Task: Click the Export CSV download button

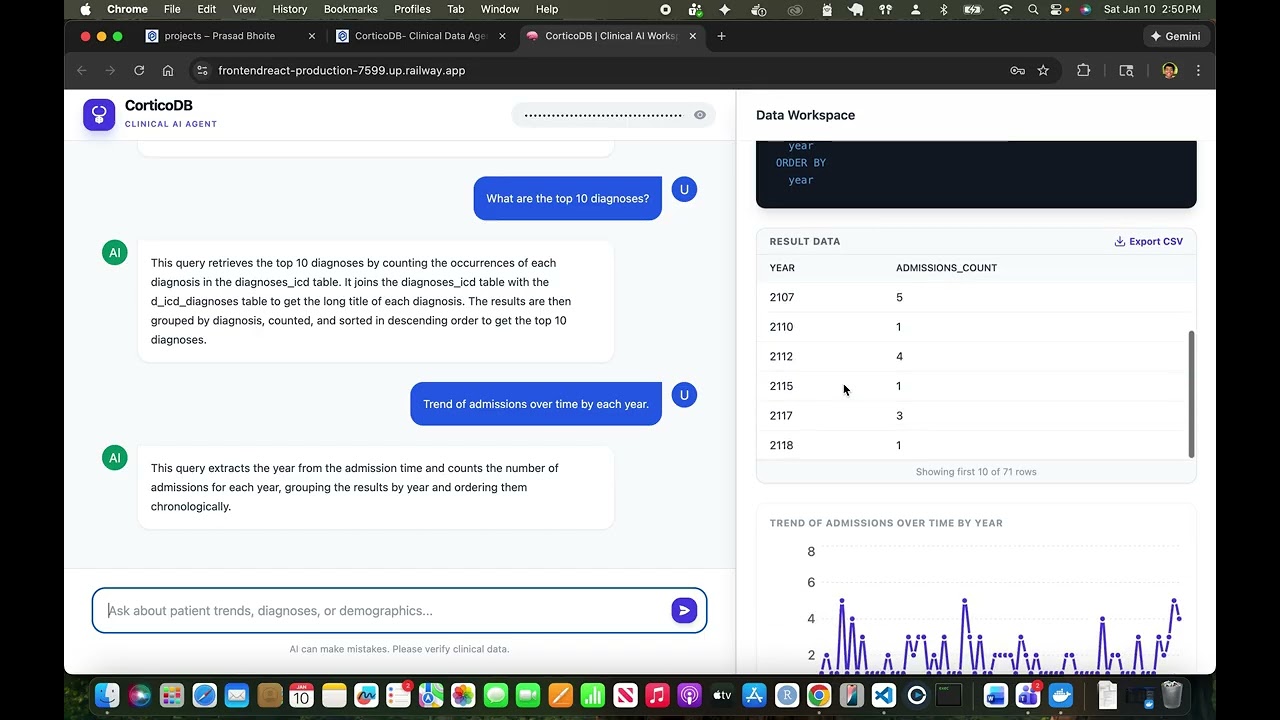Action: pyautogui.click(x=1148, y=241)
